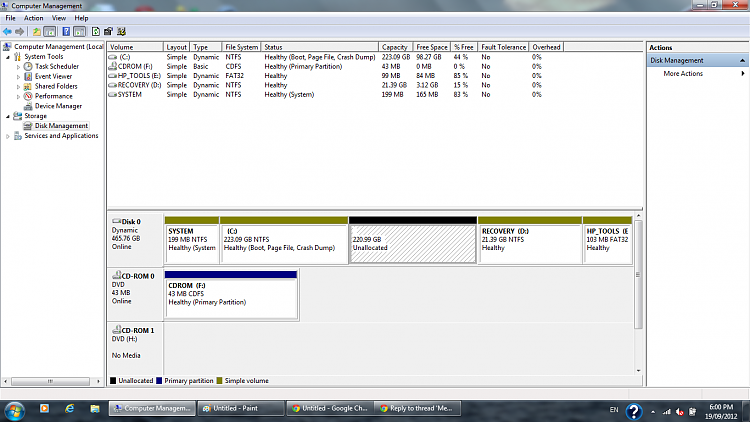Image resolution: width=750 pixels, height=422 pixels.
Task: Open Windows Explorer from the taskbar
Action: click(x=95, y=409)
